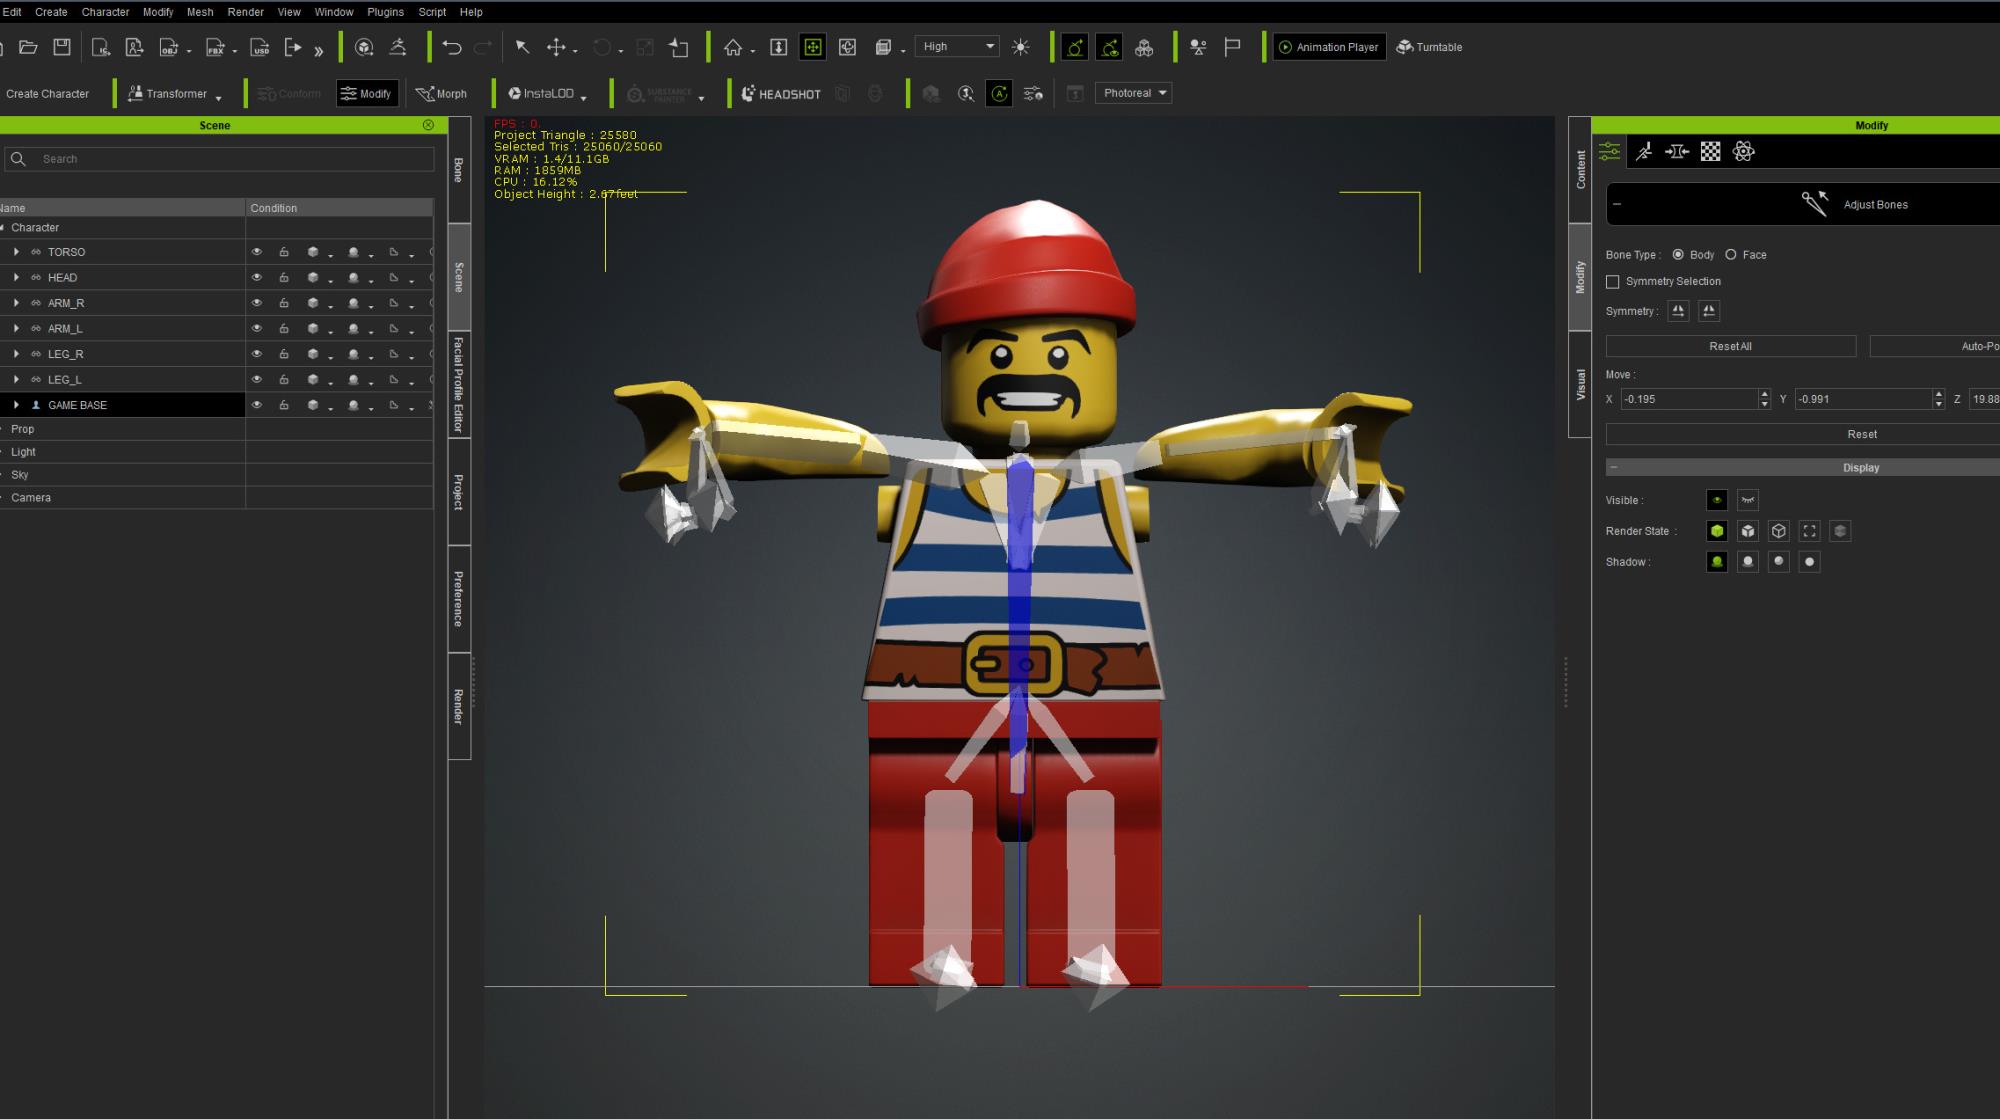Click the Reset button under Move
Screen dimensions: 2000x1119
pyautogui.click(x=1803, y=434)
